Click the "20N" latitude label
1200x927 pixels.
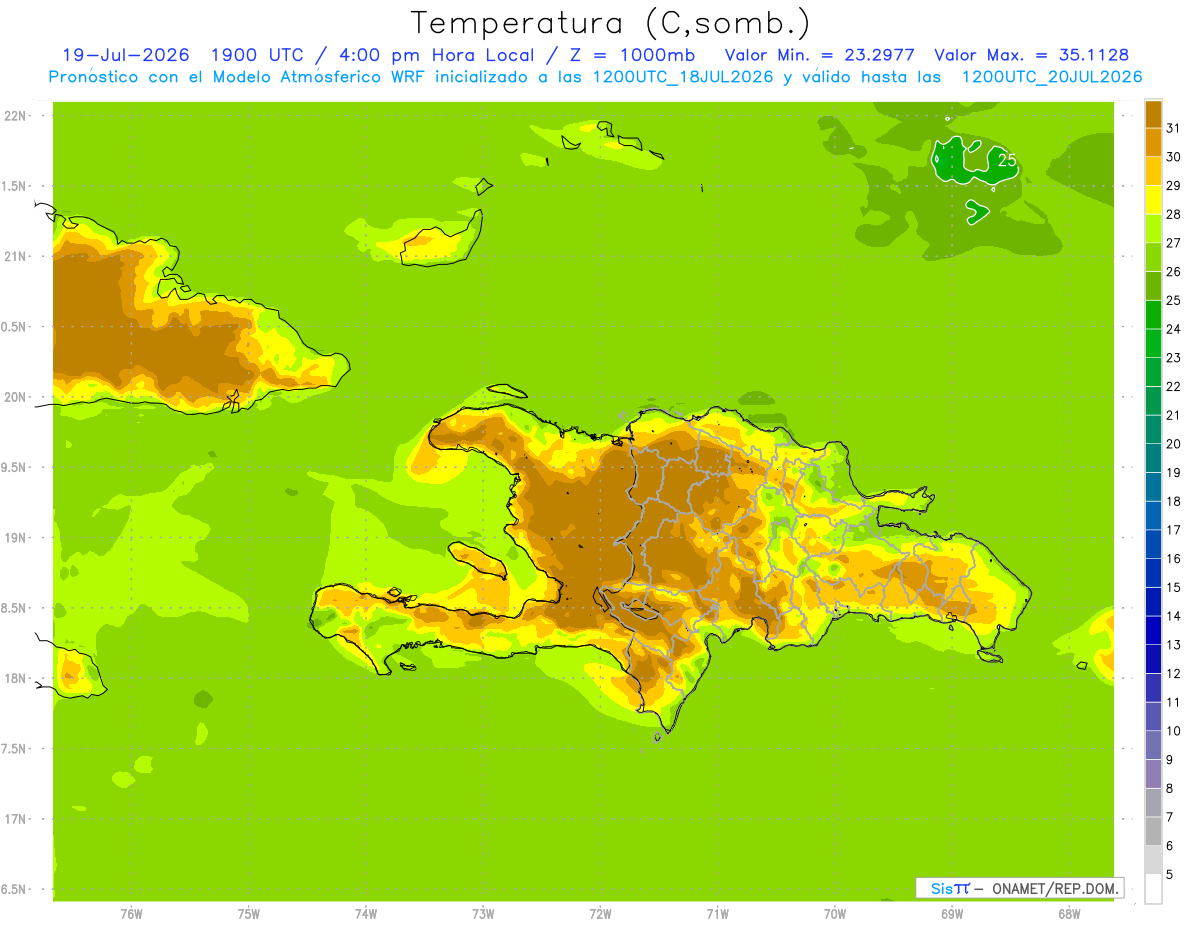17,397
